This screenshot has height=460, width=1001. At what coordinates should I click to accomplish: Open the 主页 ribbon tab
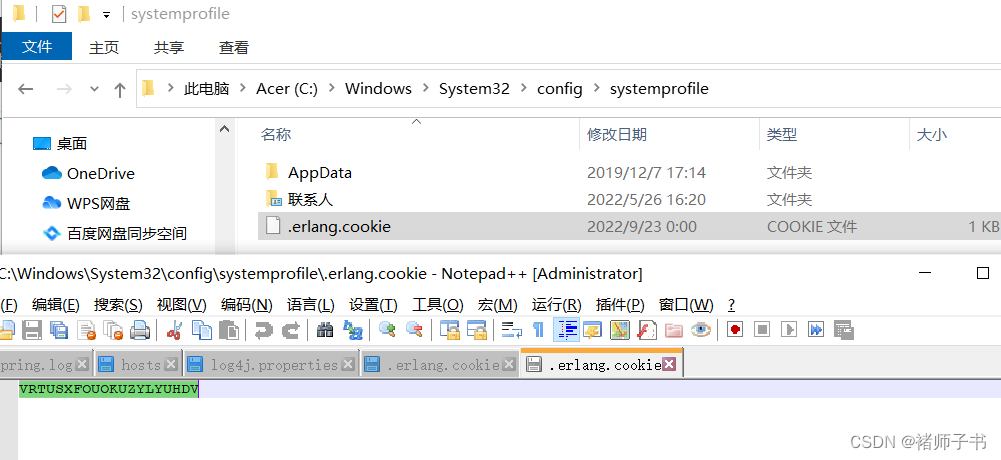[x=103, y=47]
